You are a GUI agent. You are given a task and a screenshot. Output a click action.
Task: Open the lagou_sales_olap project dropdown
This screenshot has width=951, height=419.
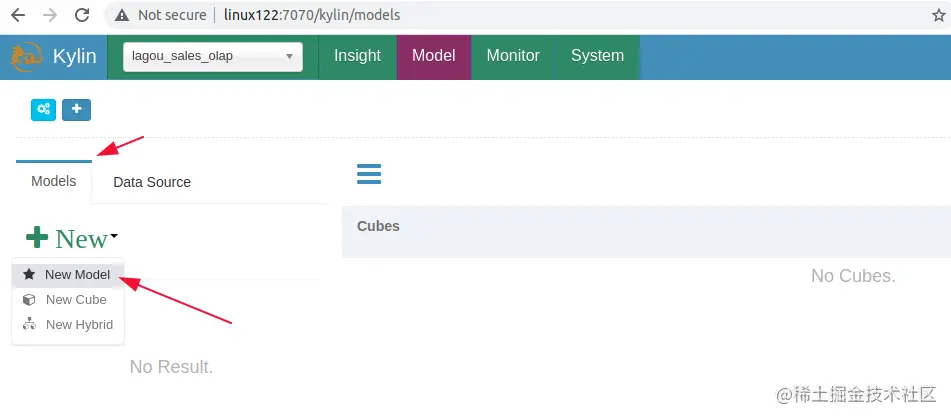(x=213, y=56)
